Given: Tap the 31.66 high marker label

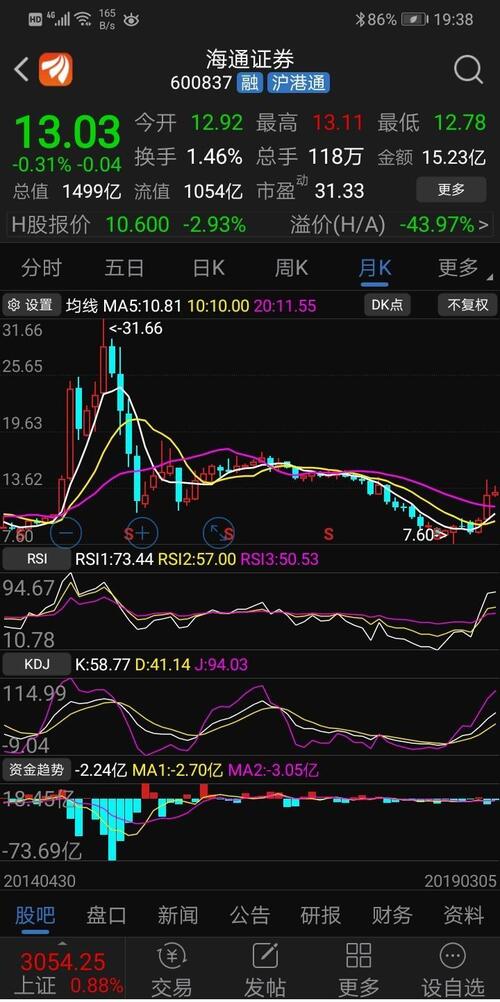Looking at the screenshot, I should click(x=136, y=328).
